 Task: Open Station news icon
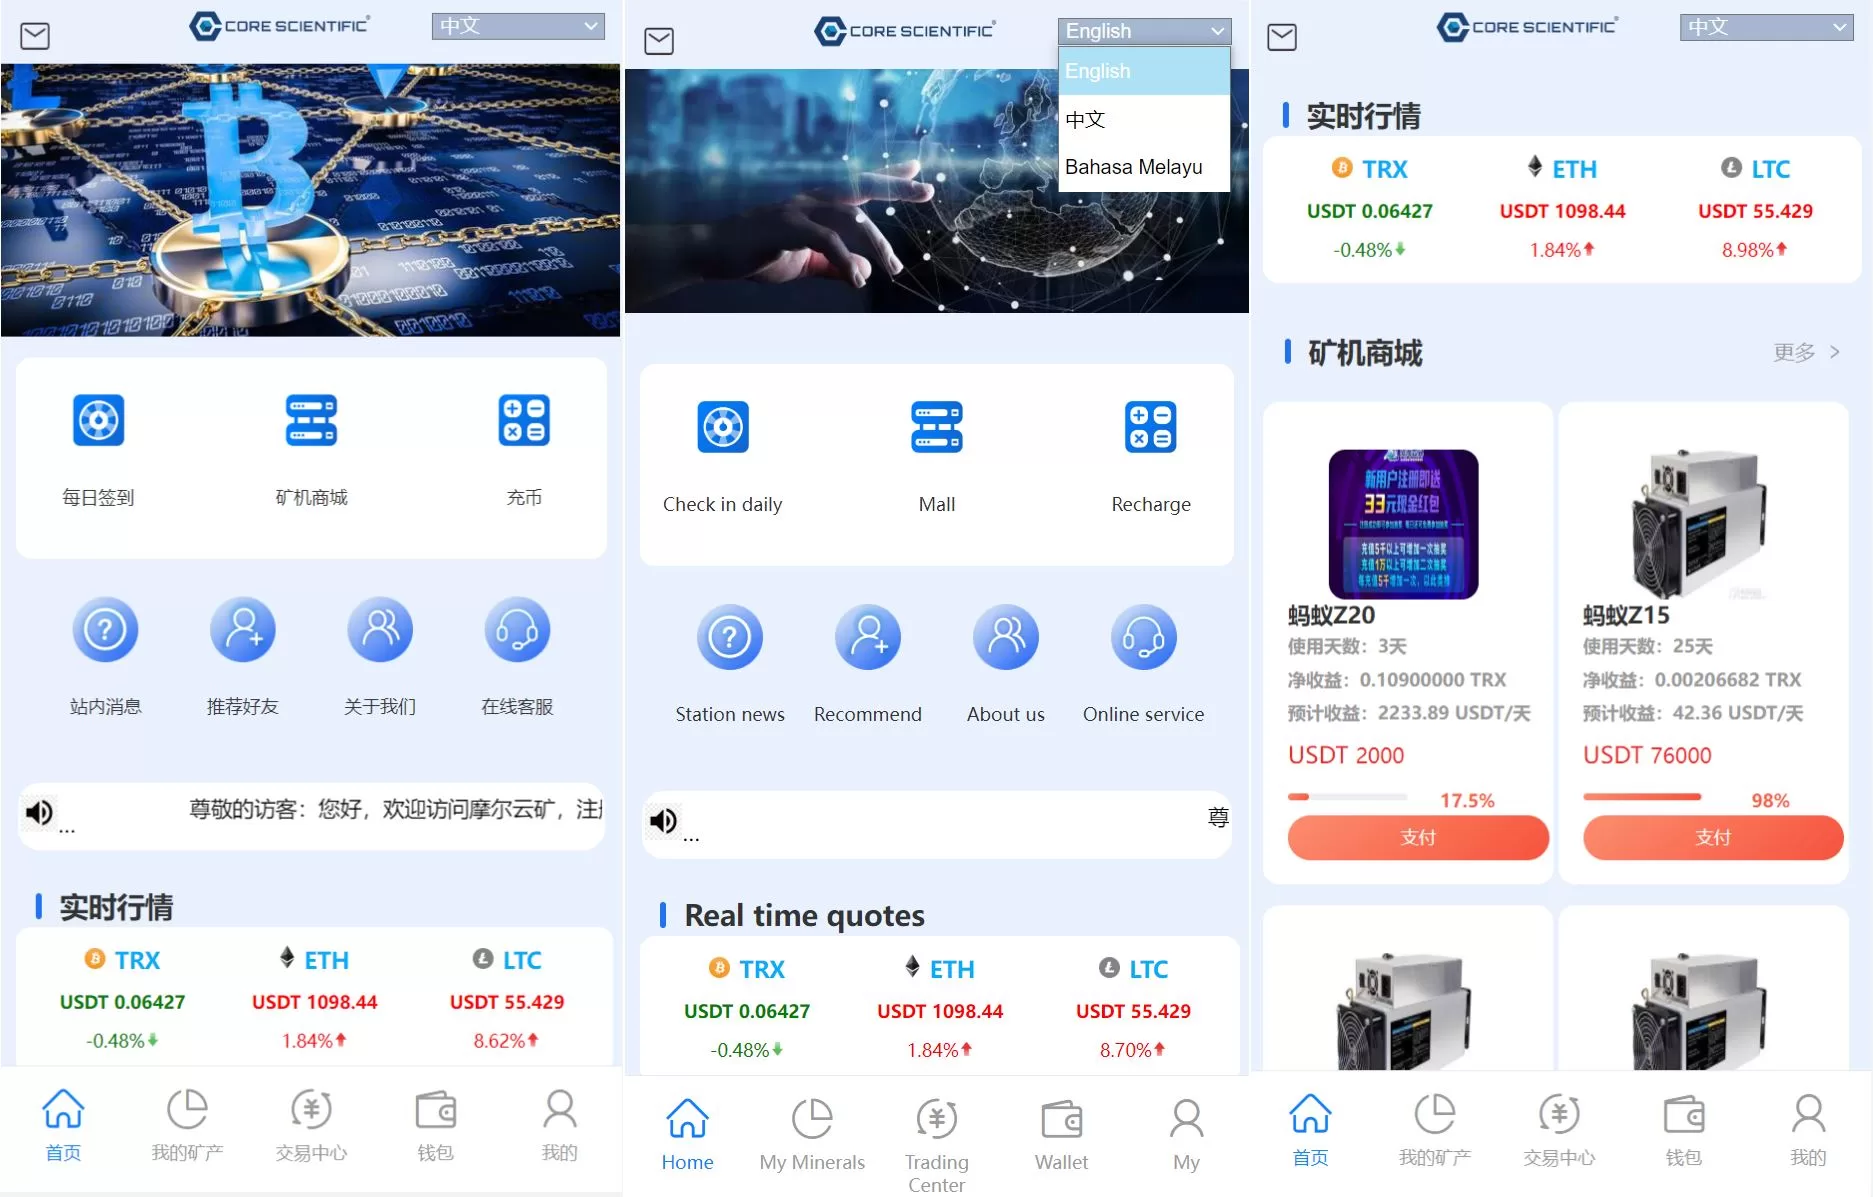[x=729, y=637]
